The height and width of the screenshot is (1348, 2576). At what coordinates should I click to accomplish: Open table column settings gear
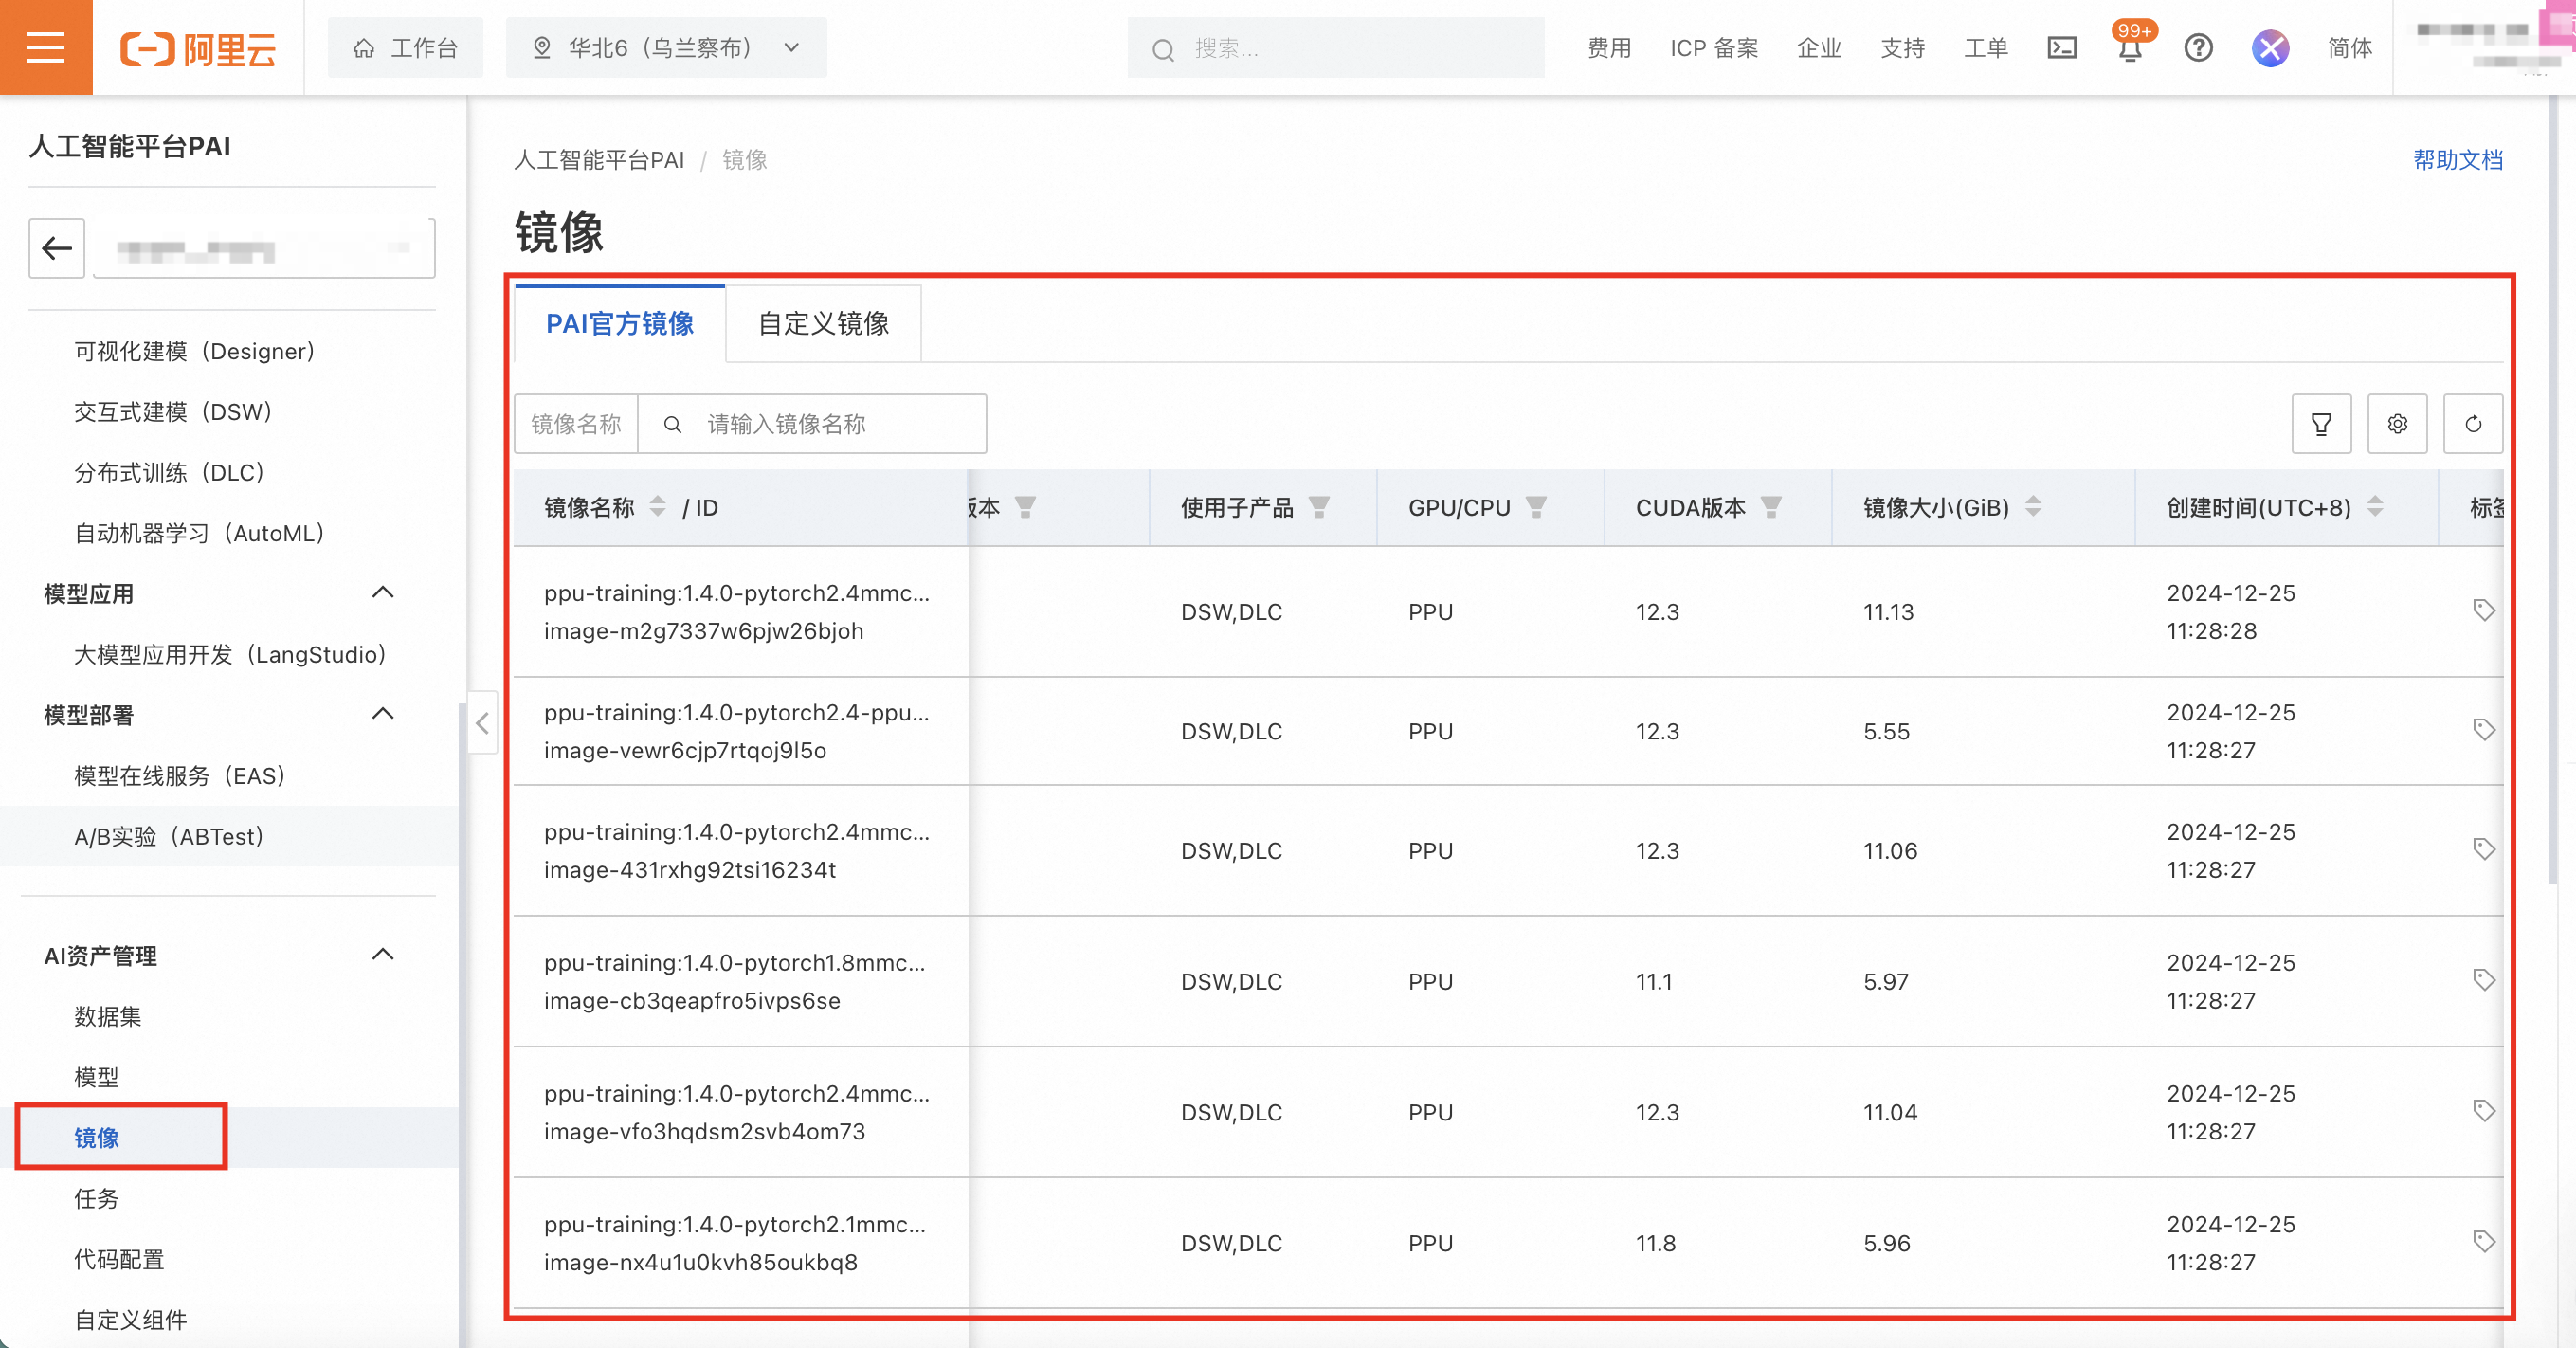click(2396, 424)
